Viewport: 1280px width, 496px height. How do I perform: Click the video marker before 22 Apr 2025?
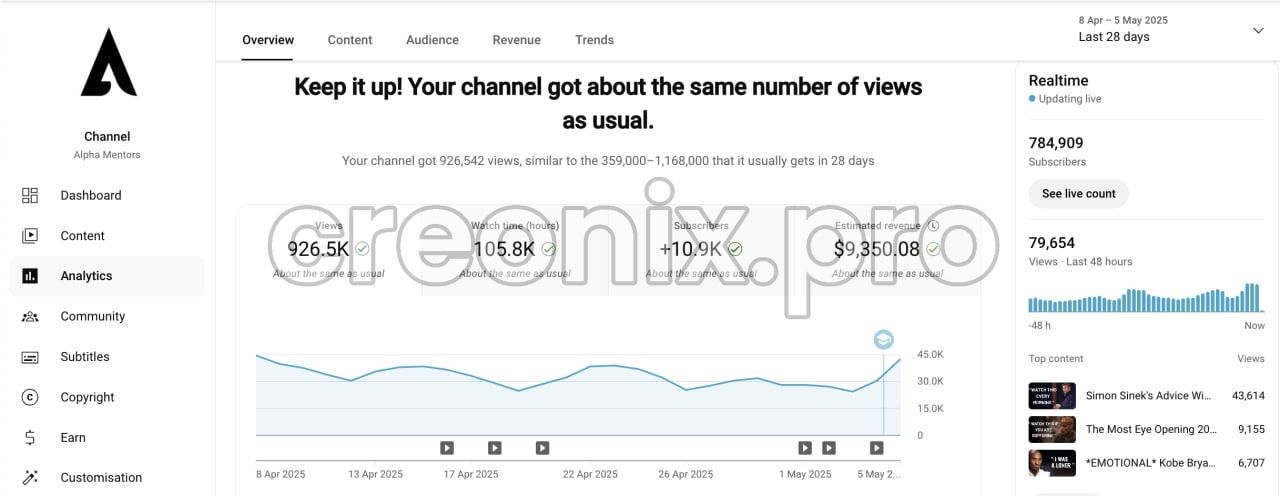(542, 448)
